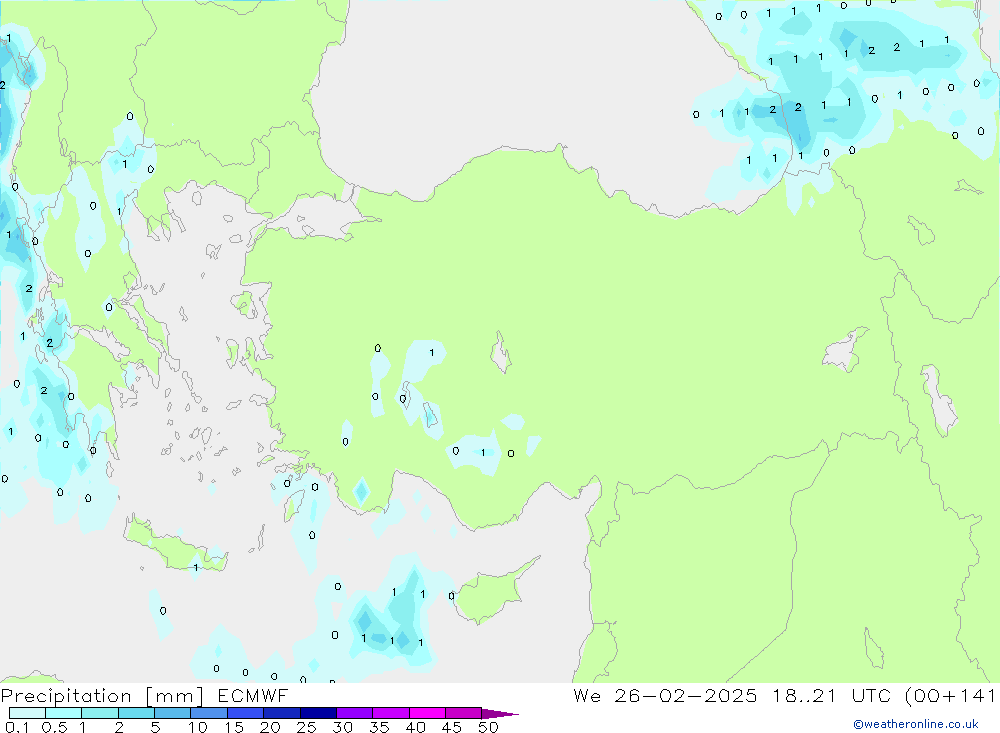1000x733 pixels.
Task: Click the 'ECMWF' model label
Action: (x=253, y=696)
